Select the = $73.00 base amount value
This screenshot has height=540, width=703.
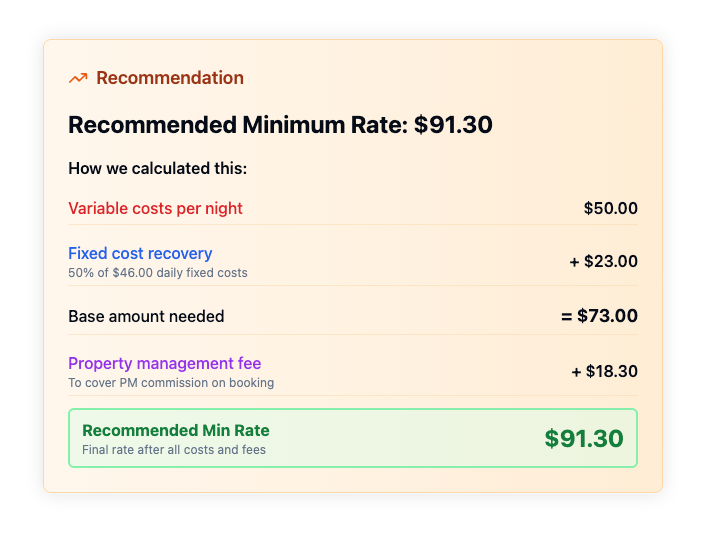[x=599, y=316]
